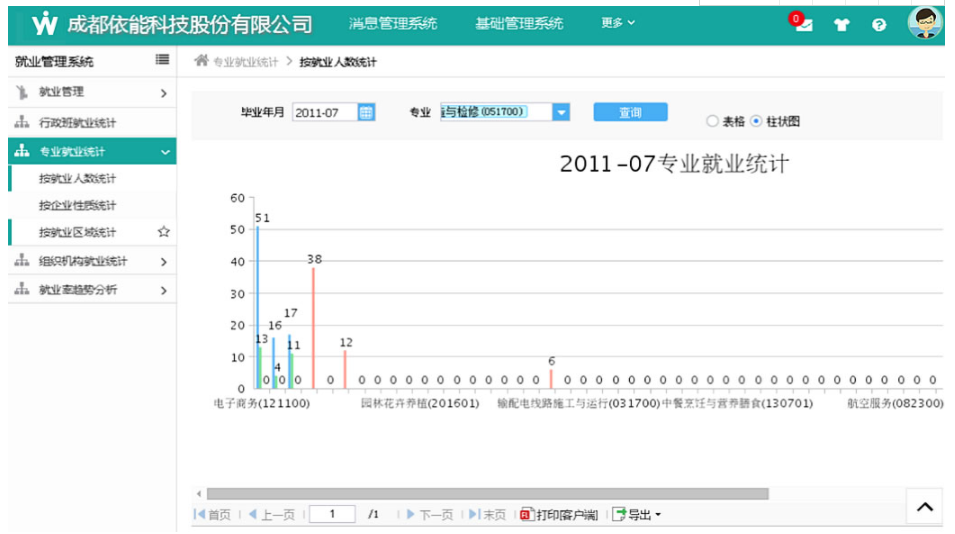Click the horizontal scrollbar thumb

click(x=487, y=493)
